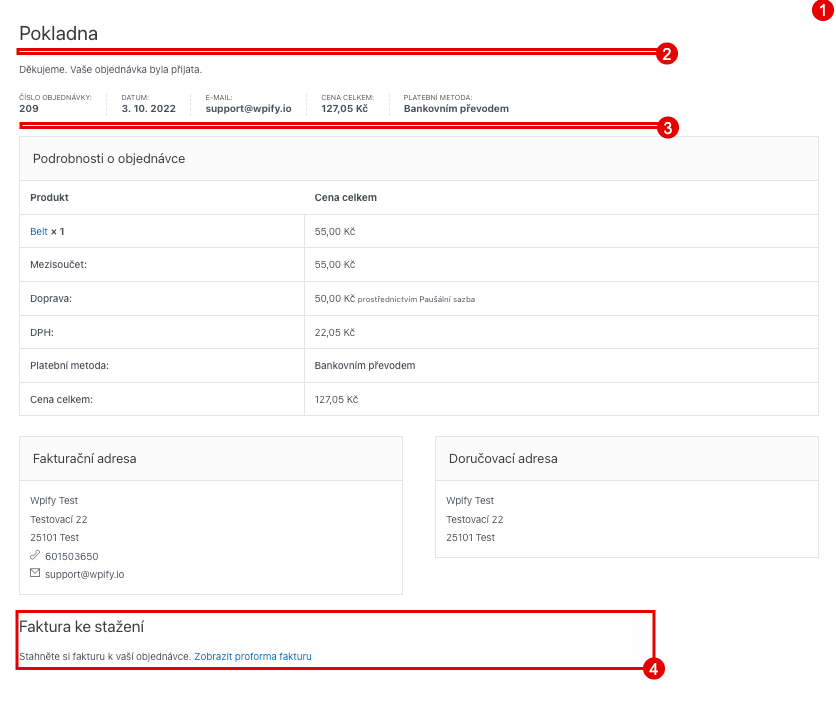Click the payment method in the summary bar
Screen dimensions: 836x709
click(x=456, y=108)
